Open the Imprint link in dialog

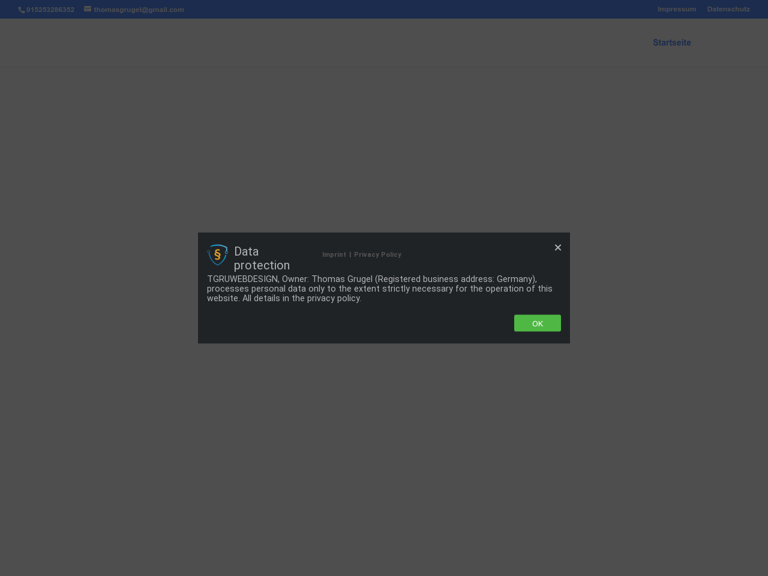(334, 255)
